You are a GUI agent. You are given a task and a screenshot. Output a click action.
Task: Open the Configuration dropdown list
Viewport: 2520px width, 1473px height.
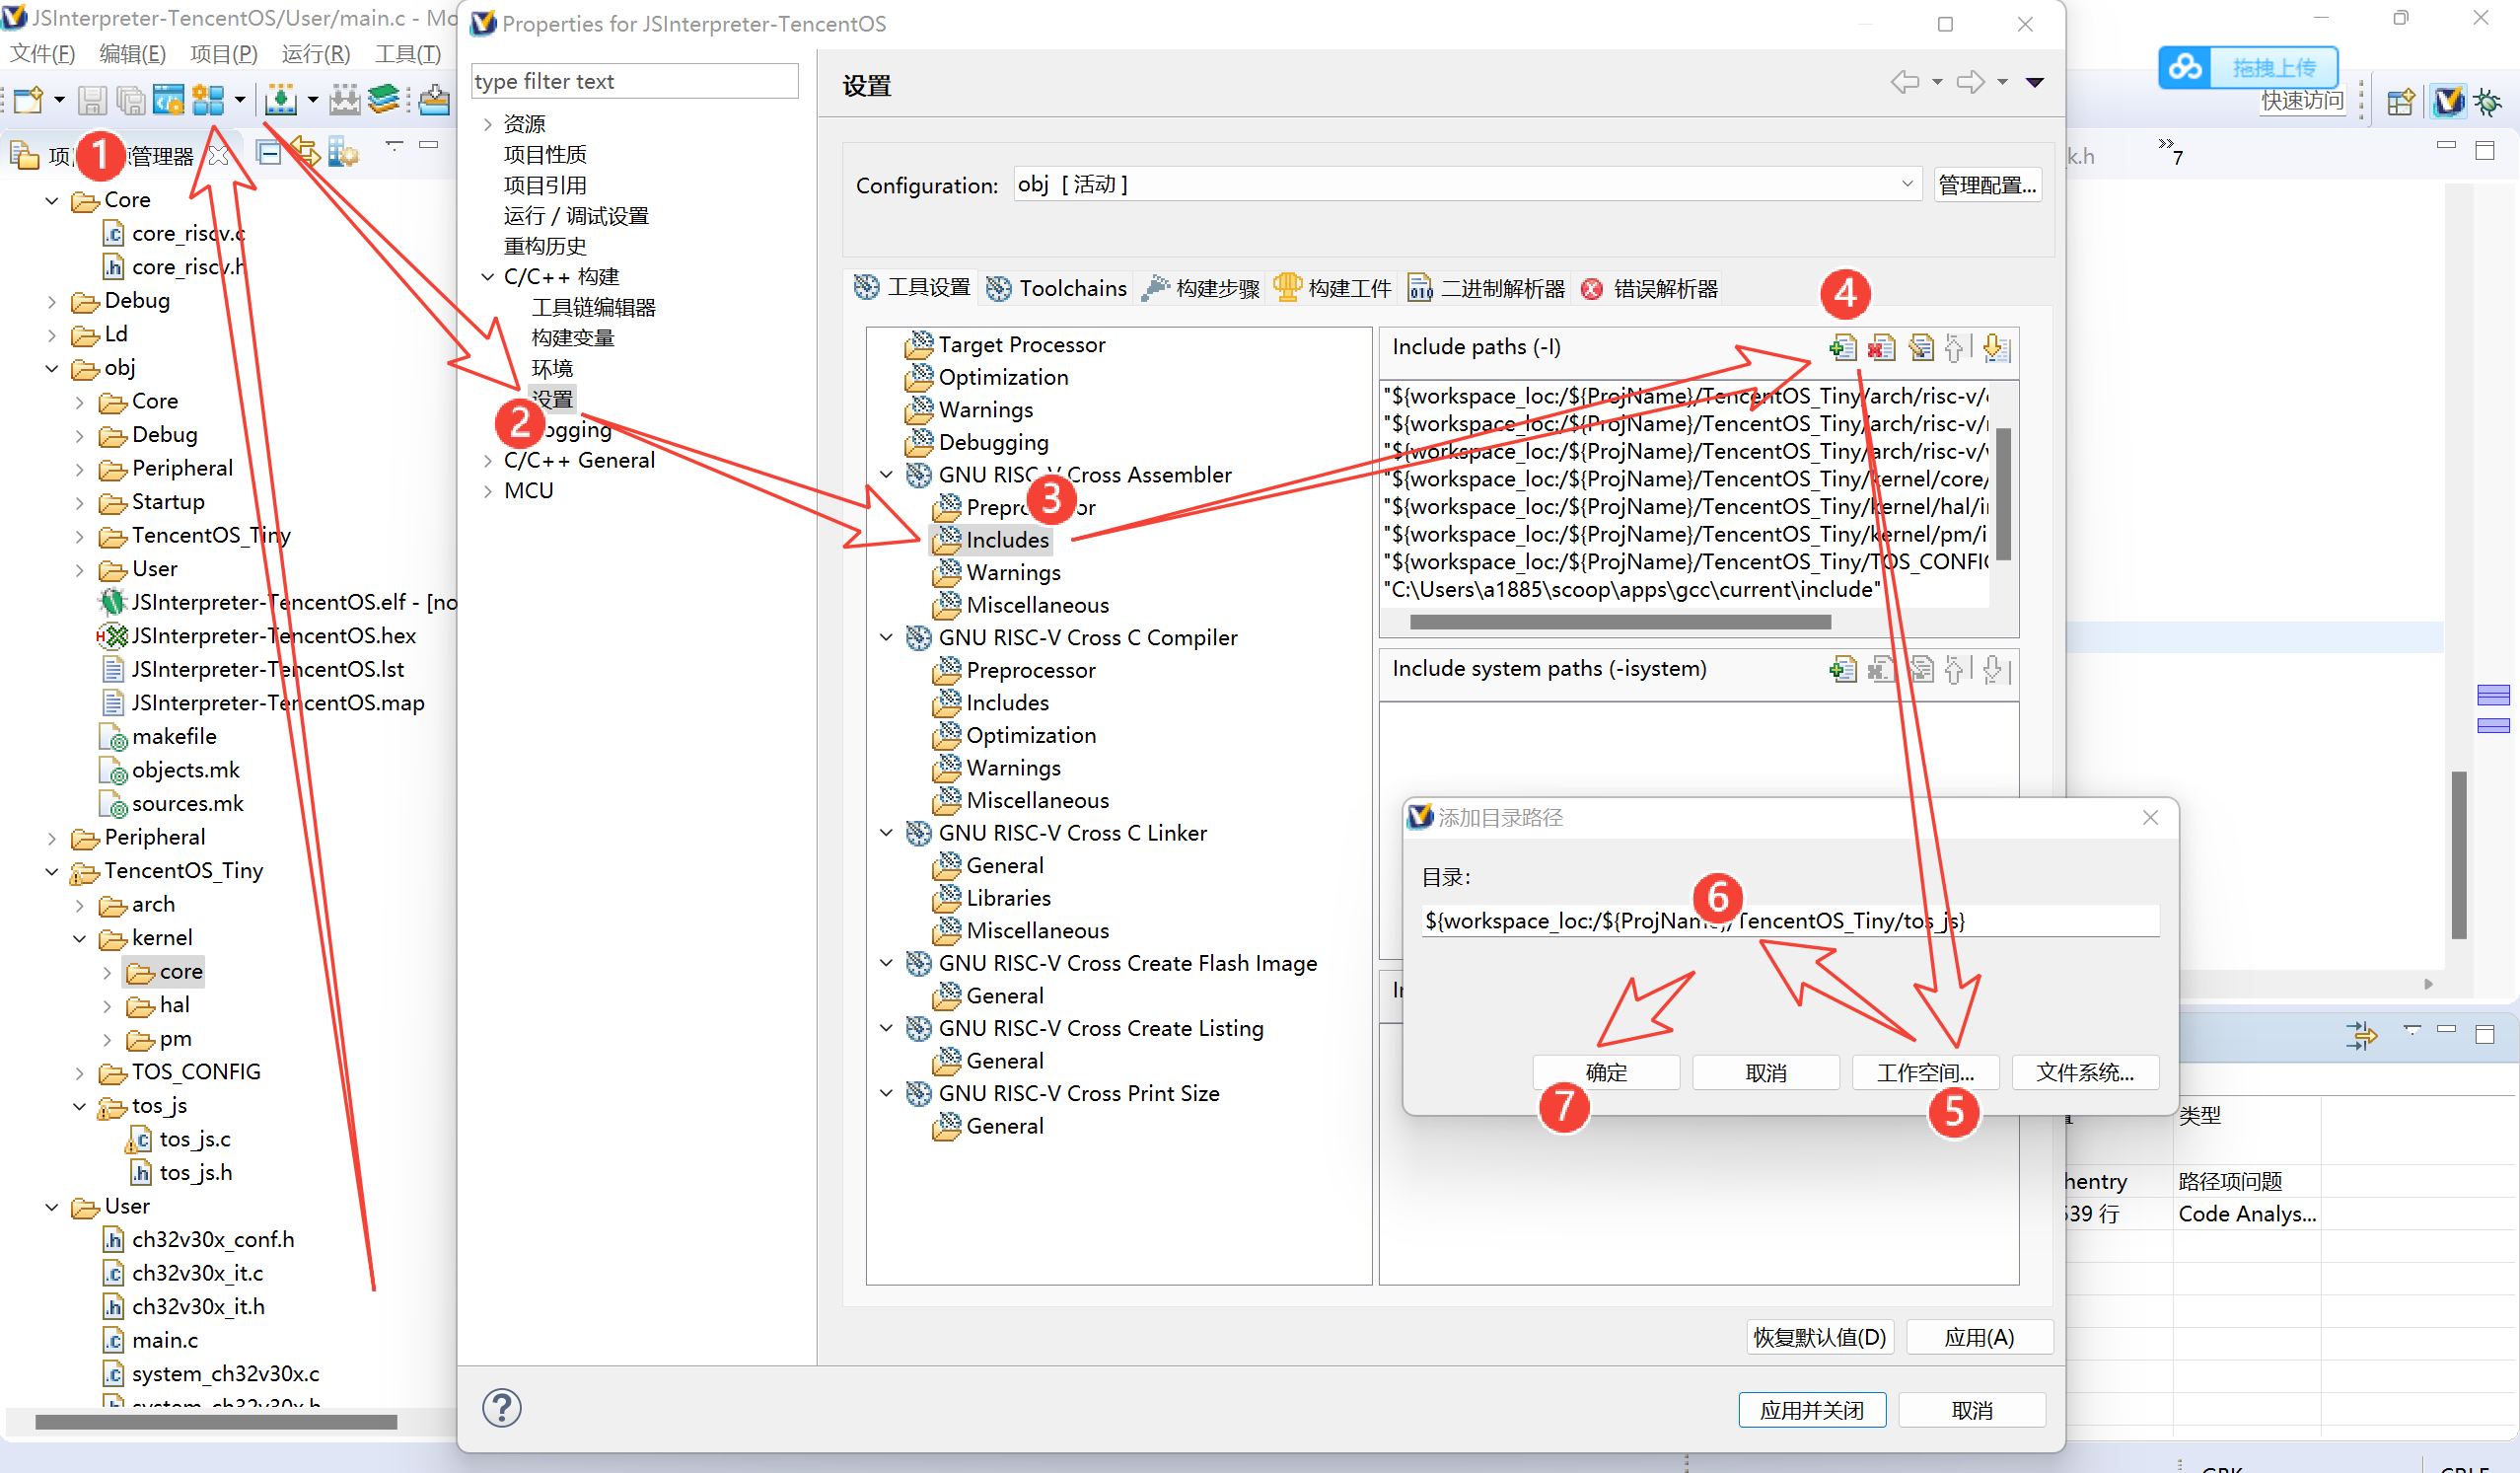tap(1906, 184)
